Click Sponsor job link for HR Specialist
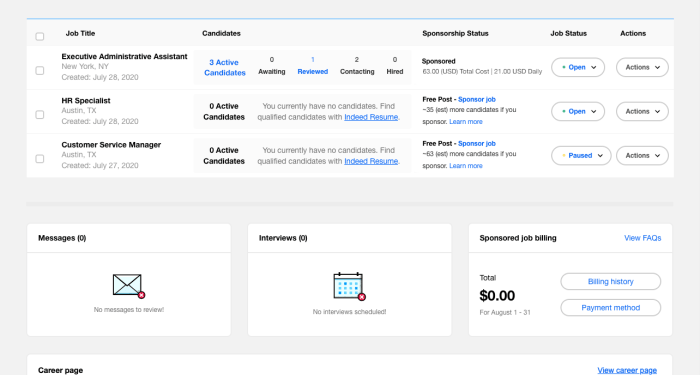The width and height of the screenshot is (700, 375). [x=477, y=100]
